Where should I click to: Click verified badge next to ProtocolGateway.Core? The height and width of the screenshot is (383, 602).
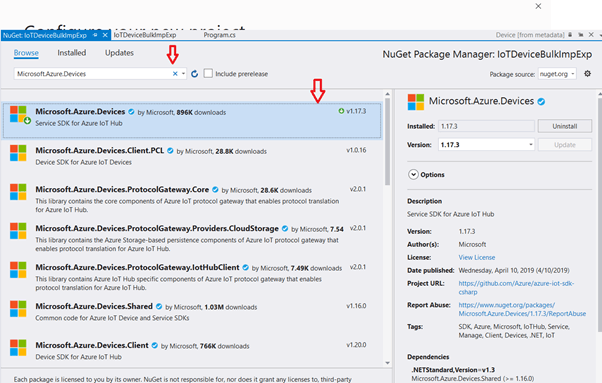(x=215, y=190)
